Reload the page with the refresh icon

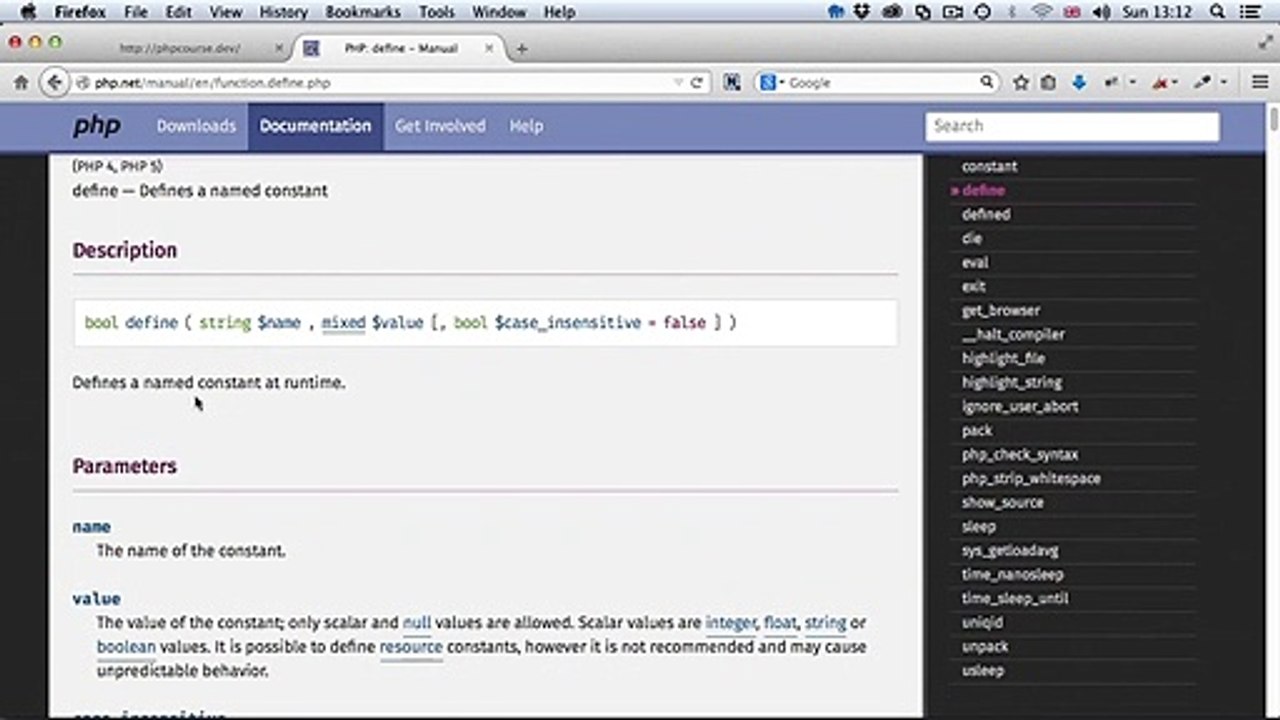697,83
